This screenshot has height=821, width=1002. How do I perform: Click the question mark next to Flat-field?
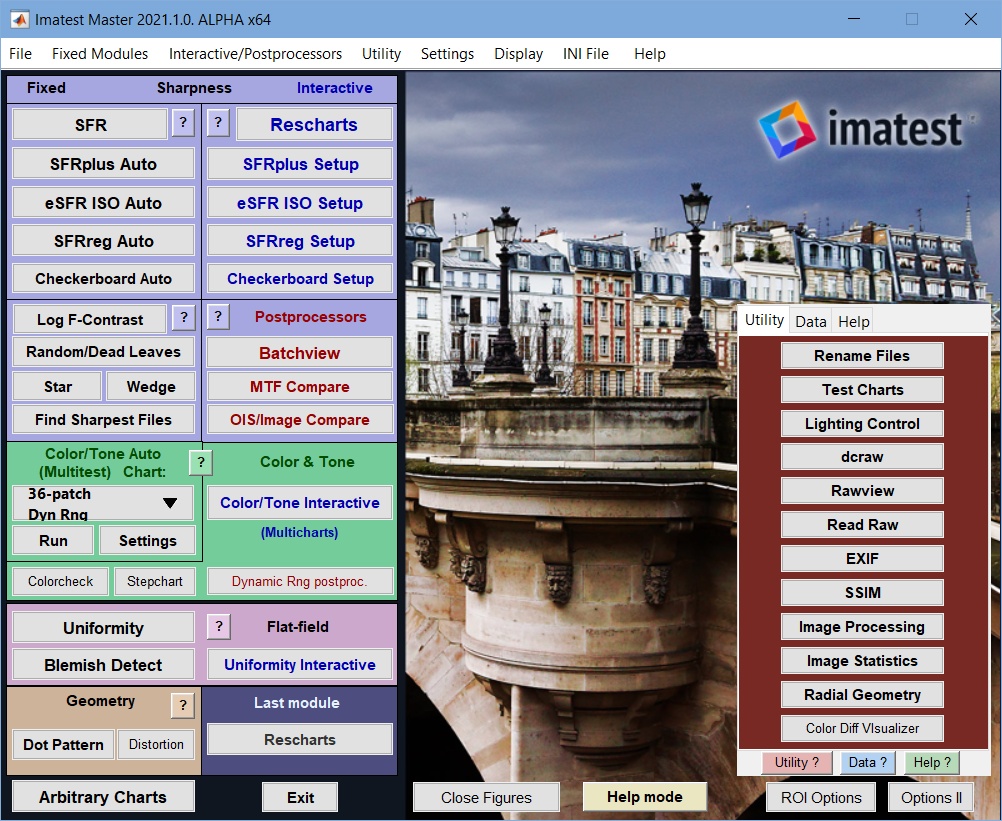coord(219,626)
